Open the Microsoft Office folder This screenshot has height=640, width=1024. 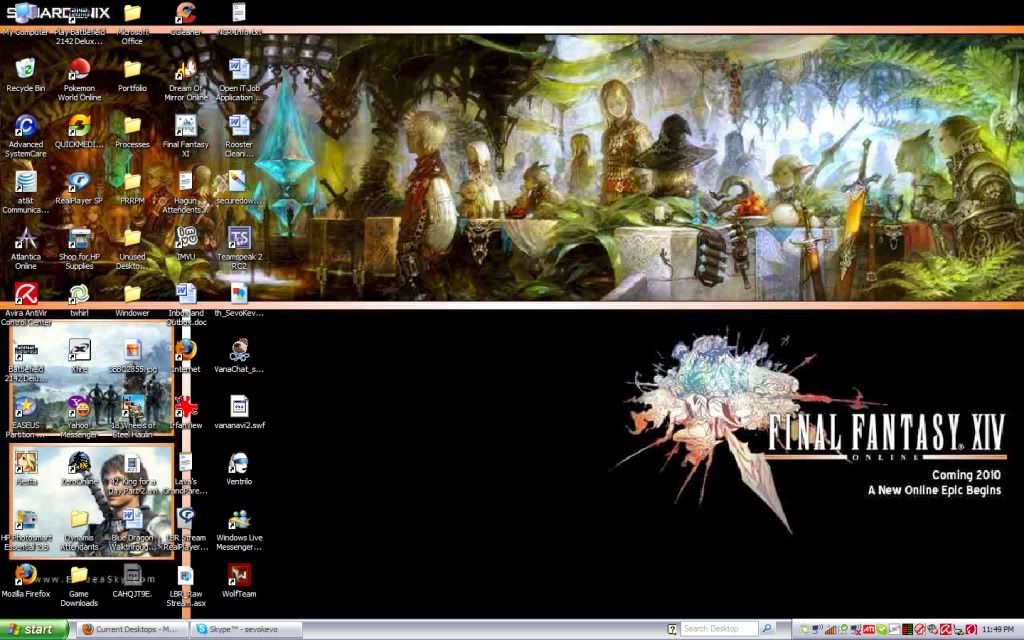(x=132, y=13)
